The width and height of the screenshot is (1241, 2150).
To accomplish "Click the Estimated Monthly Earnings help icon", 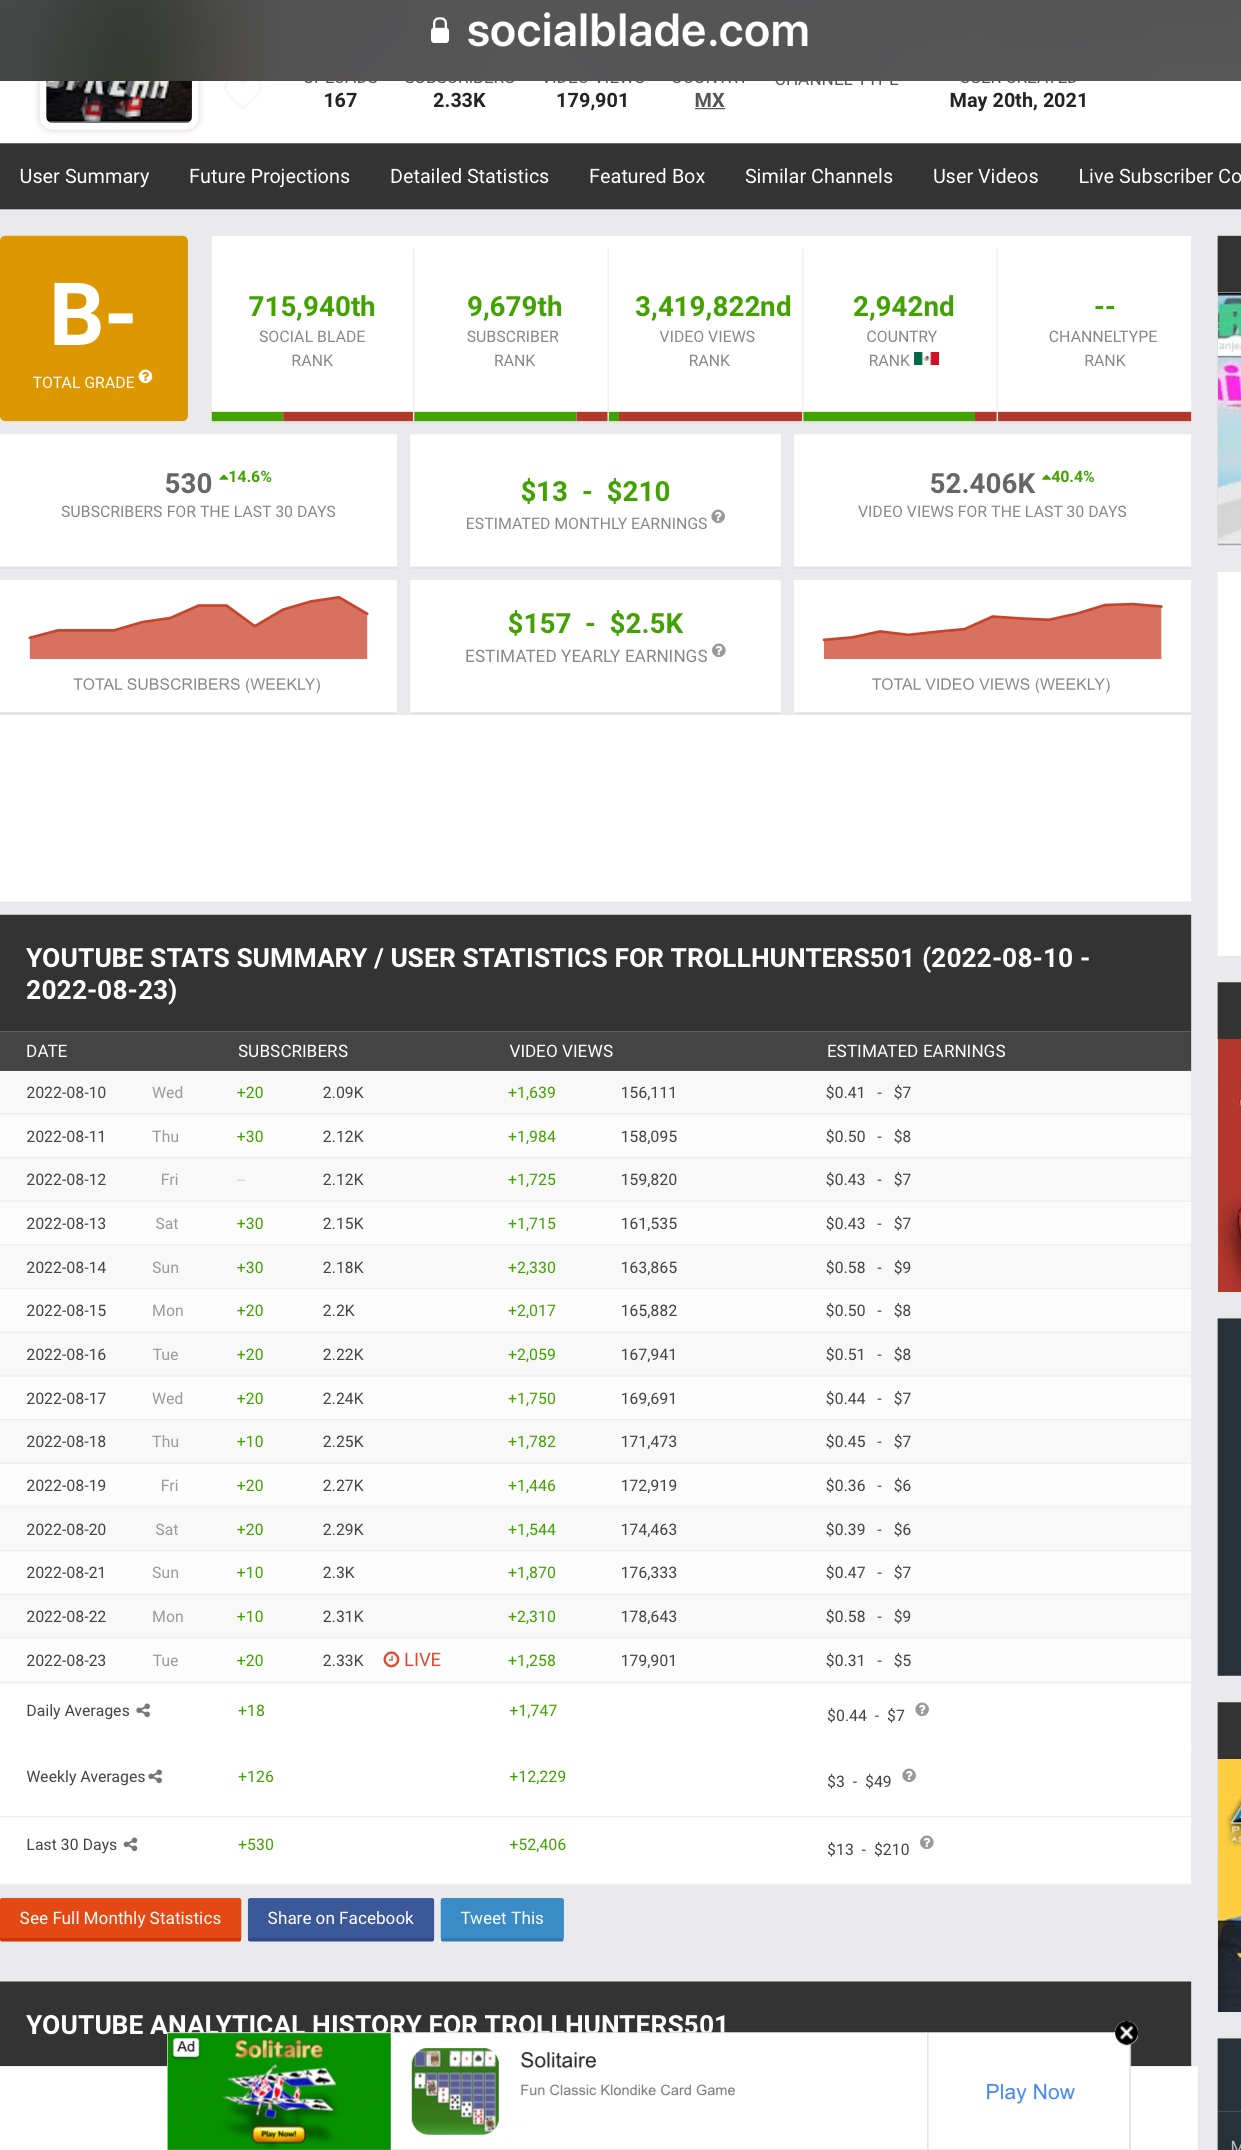I will (x=718, y=517).
